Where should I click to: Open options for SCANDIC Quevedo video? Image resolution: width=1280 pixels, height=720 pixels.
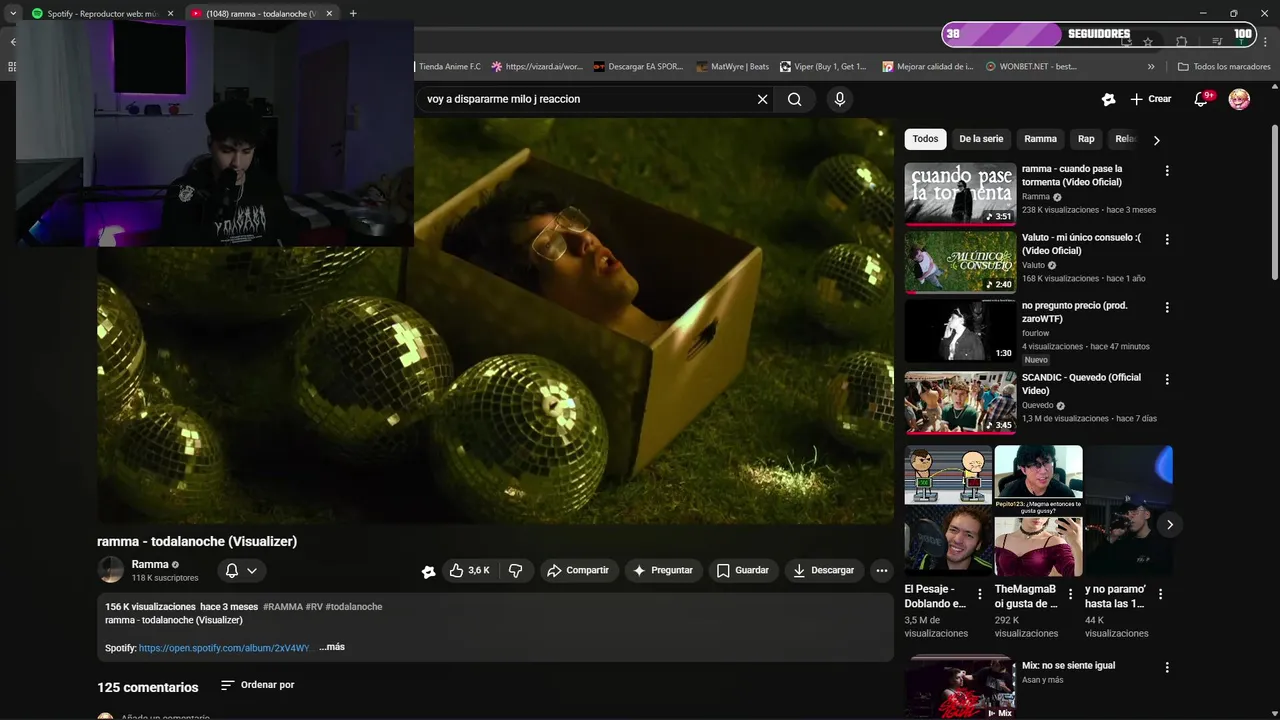1166,379
